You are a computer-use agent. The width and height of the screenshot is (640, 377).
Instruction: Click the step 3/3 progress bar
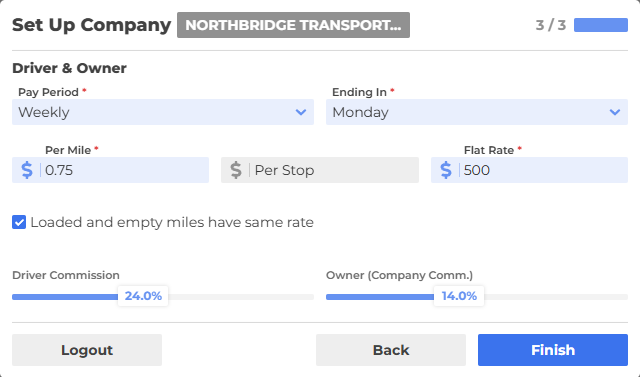[x=601, y=25]
